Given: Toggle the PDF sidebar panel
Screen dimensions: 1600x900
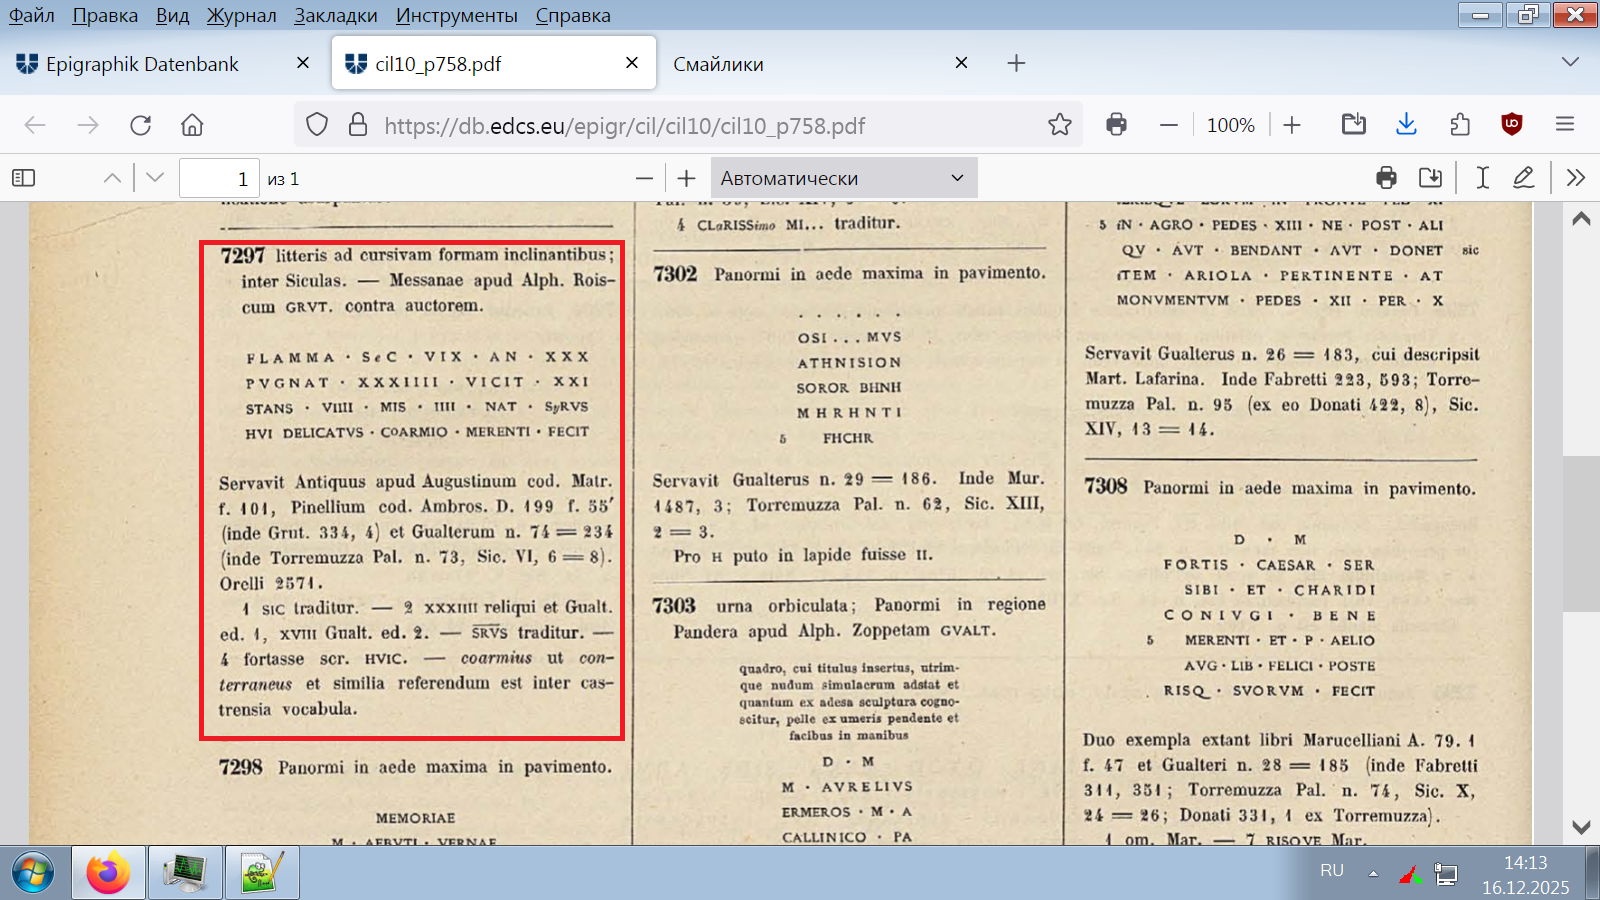Looking at the screenshot, I should (x=23, y=178).
